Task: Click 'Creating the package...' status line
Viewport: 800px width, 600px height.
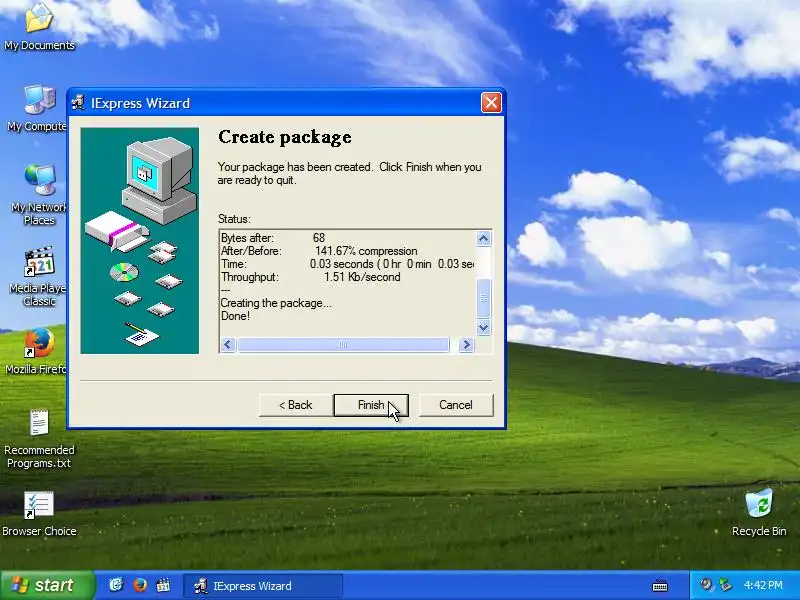Action: click(x=276, y=303)
